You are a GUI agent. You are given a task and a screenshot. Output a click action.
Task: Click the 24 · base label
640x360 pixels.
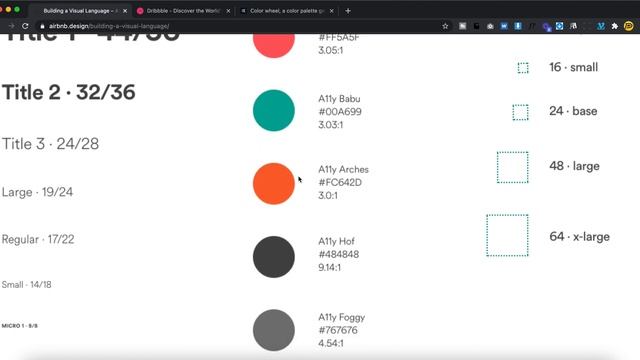573,111
